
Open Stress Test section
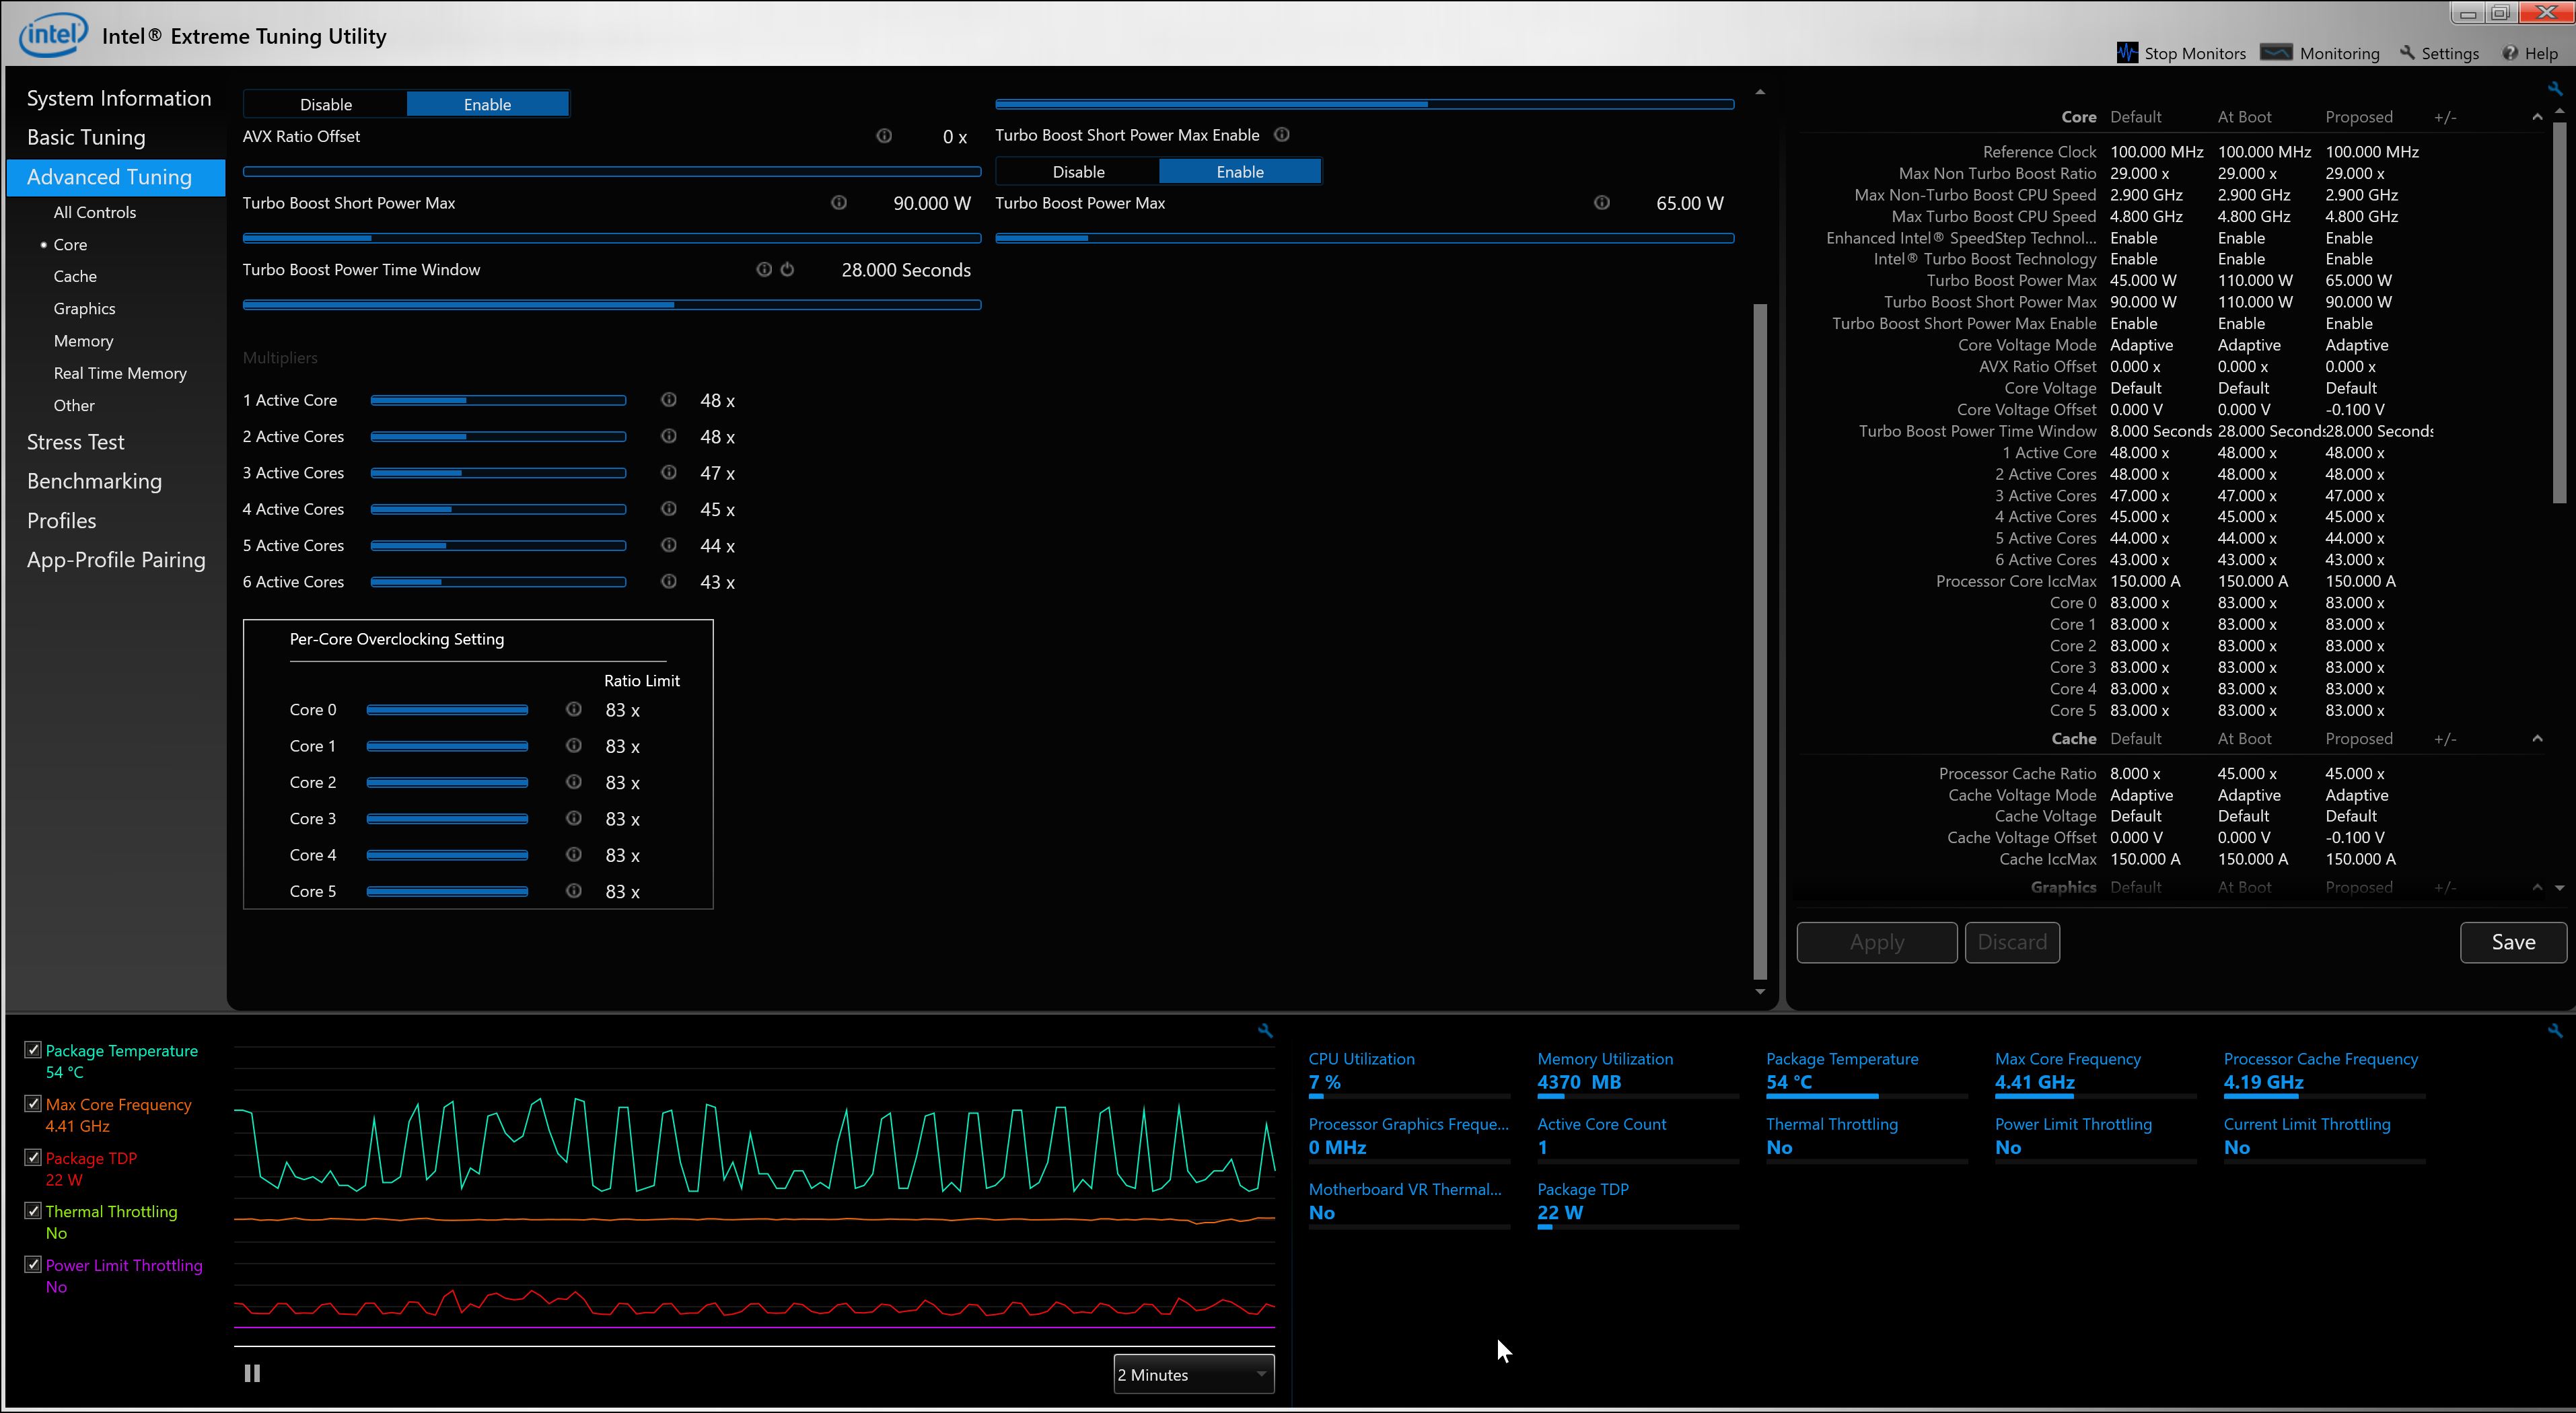tap(76, 442)
